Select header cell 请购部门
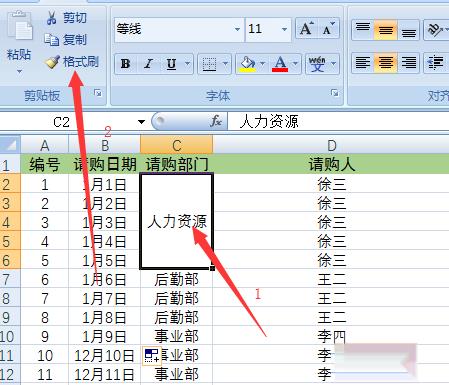The image size is (449, 385). coord(176,164)
